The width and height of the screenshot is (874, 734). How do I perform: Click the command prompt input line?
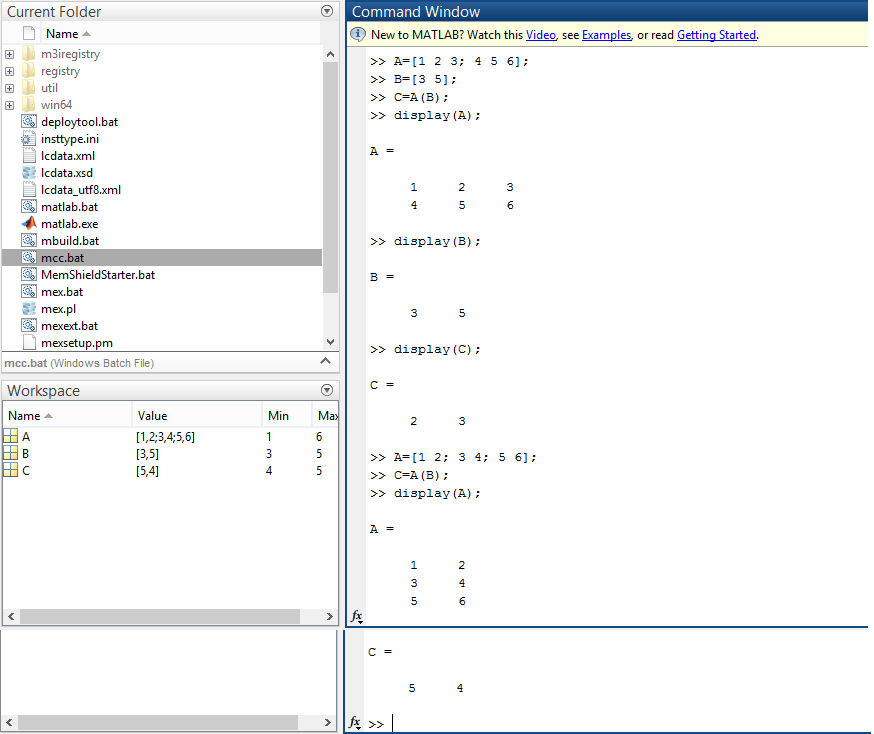(616, 723)
